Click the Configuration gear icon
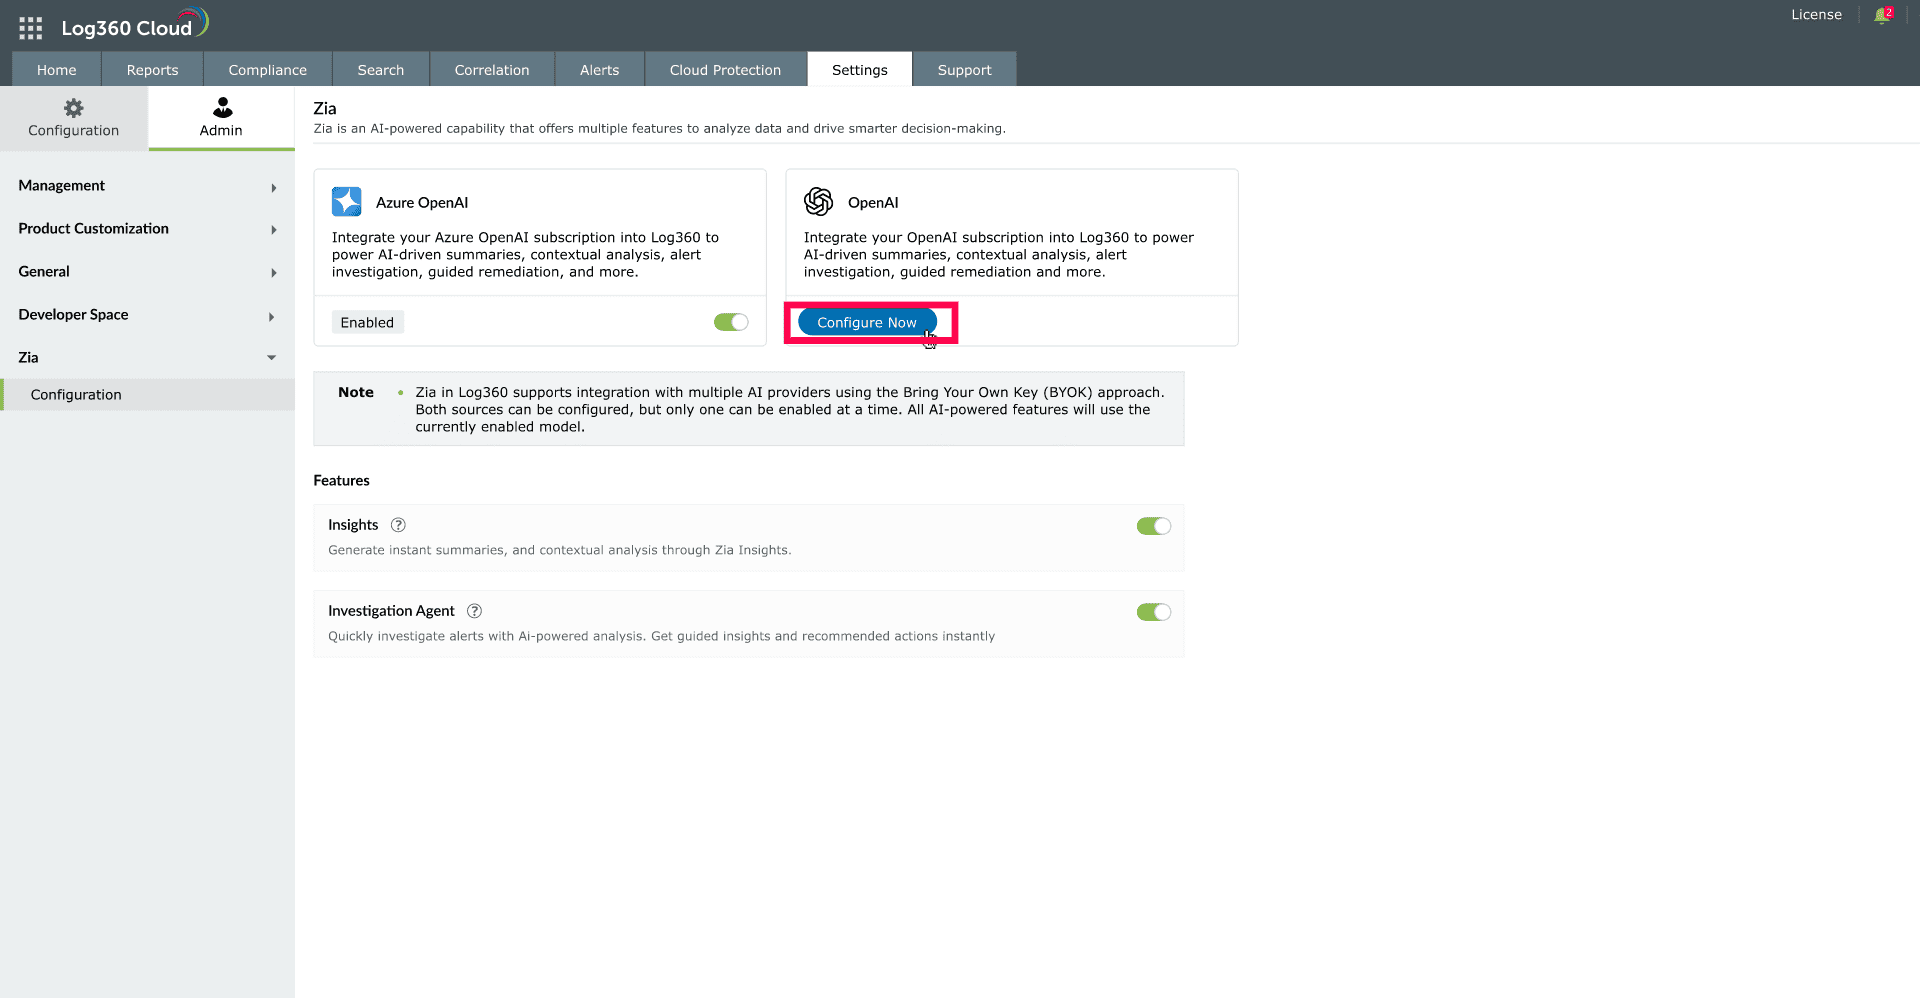Screen dimensions: 1920x998 coord(74,108)
